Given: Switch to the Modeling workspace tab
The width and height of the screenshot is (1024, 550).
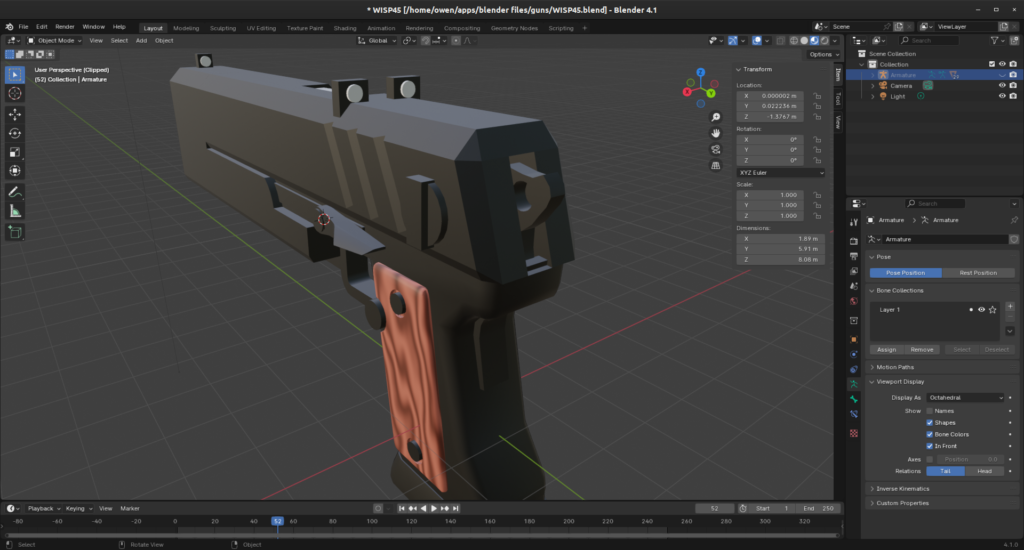Looking at the screenshot, I should pos(186,28).
